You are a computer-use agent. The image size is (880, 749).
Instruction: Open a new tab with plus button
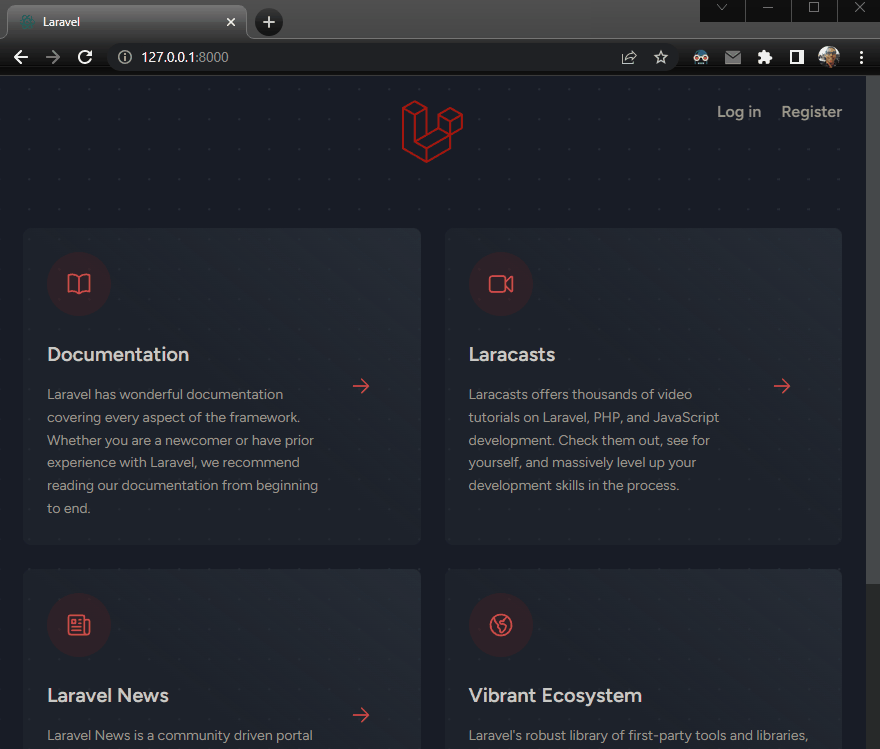[x=269, y=22]
